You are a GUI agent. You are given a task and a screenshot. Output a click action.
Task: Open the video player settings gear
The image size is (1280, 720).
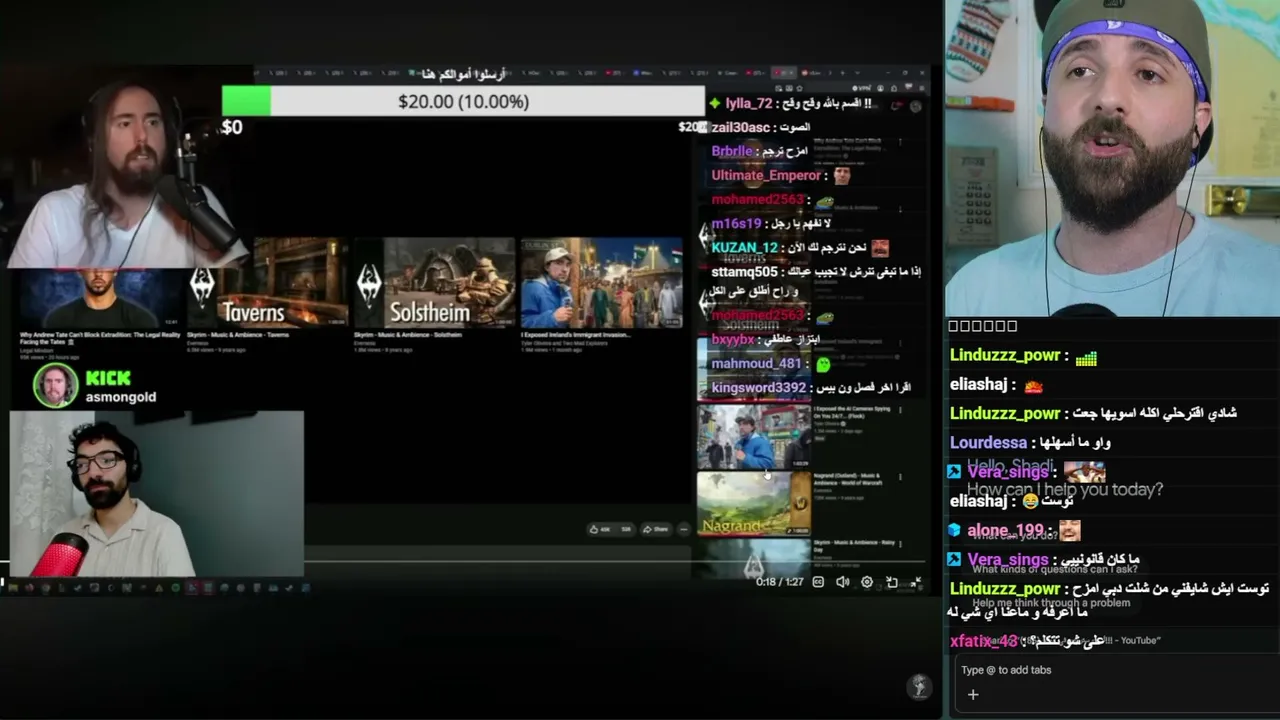[x=867, y=582]
